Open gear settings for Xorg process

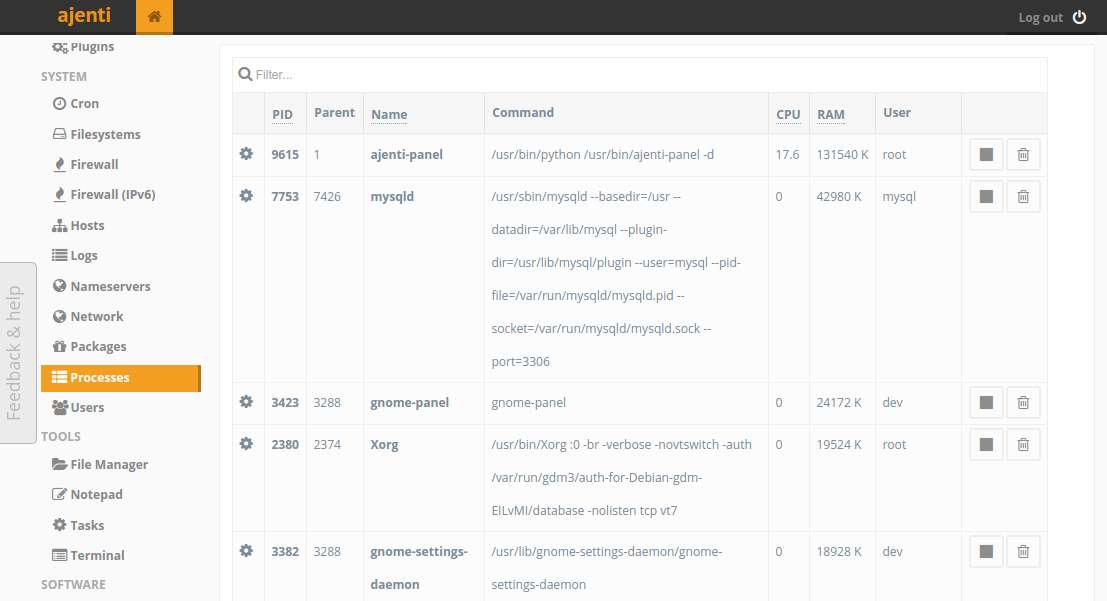click(x=246, y=444)
